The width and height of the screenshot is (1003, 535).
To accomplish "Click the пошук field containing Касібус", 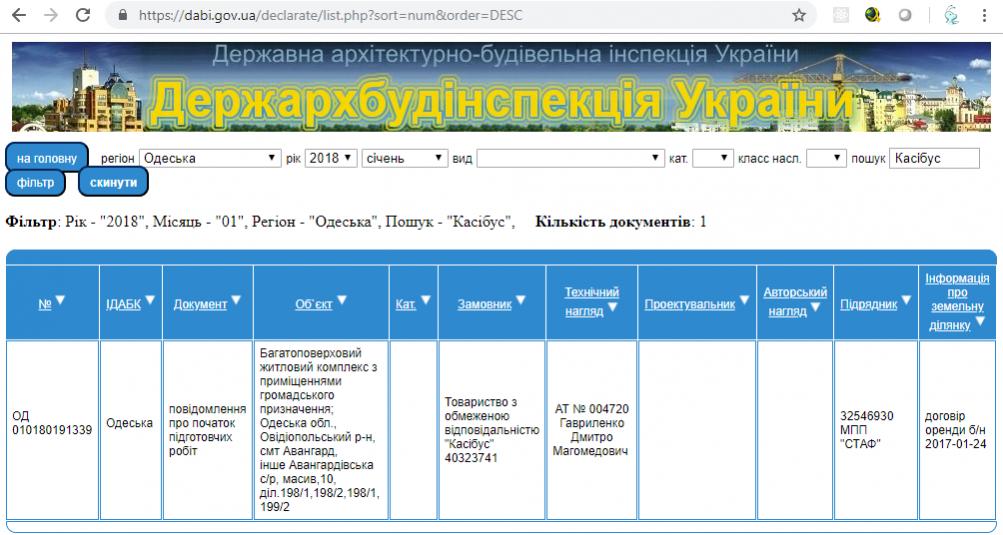I will [933, 158].
